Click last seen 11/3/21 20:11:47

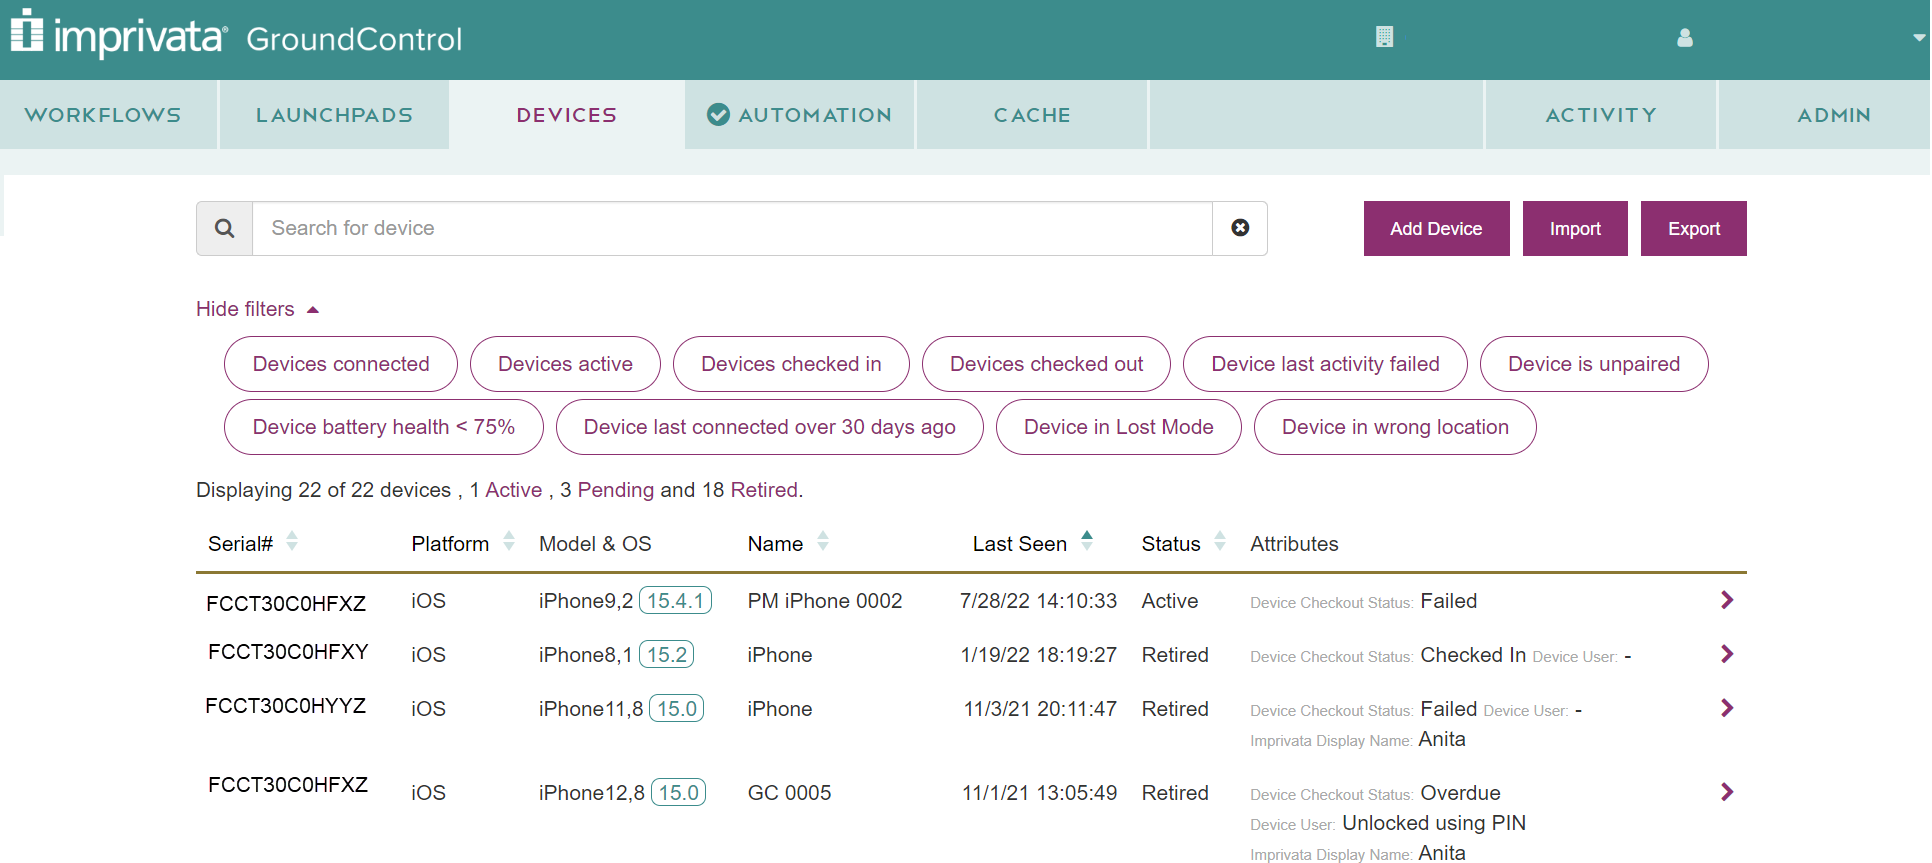click(1040, 709)
